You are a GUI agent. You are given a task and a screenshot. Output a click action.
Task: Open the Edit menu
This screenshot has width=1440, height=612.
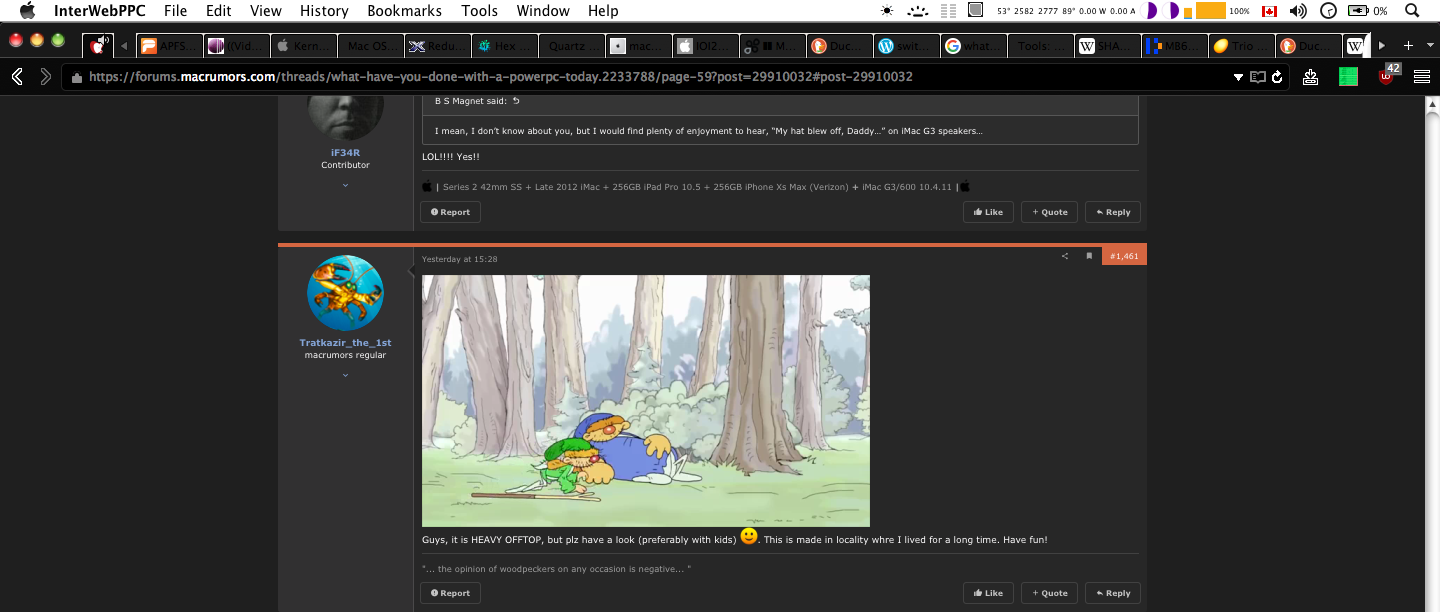(219, 11)
